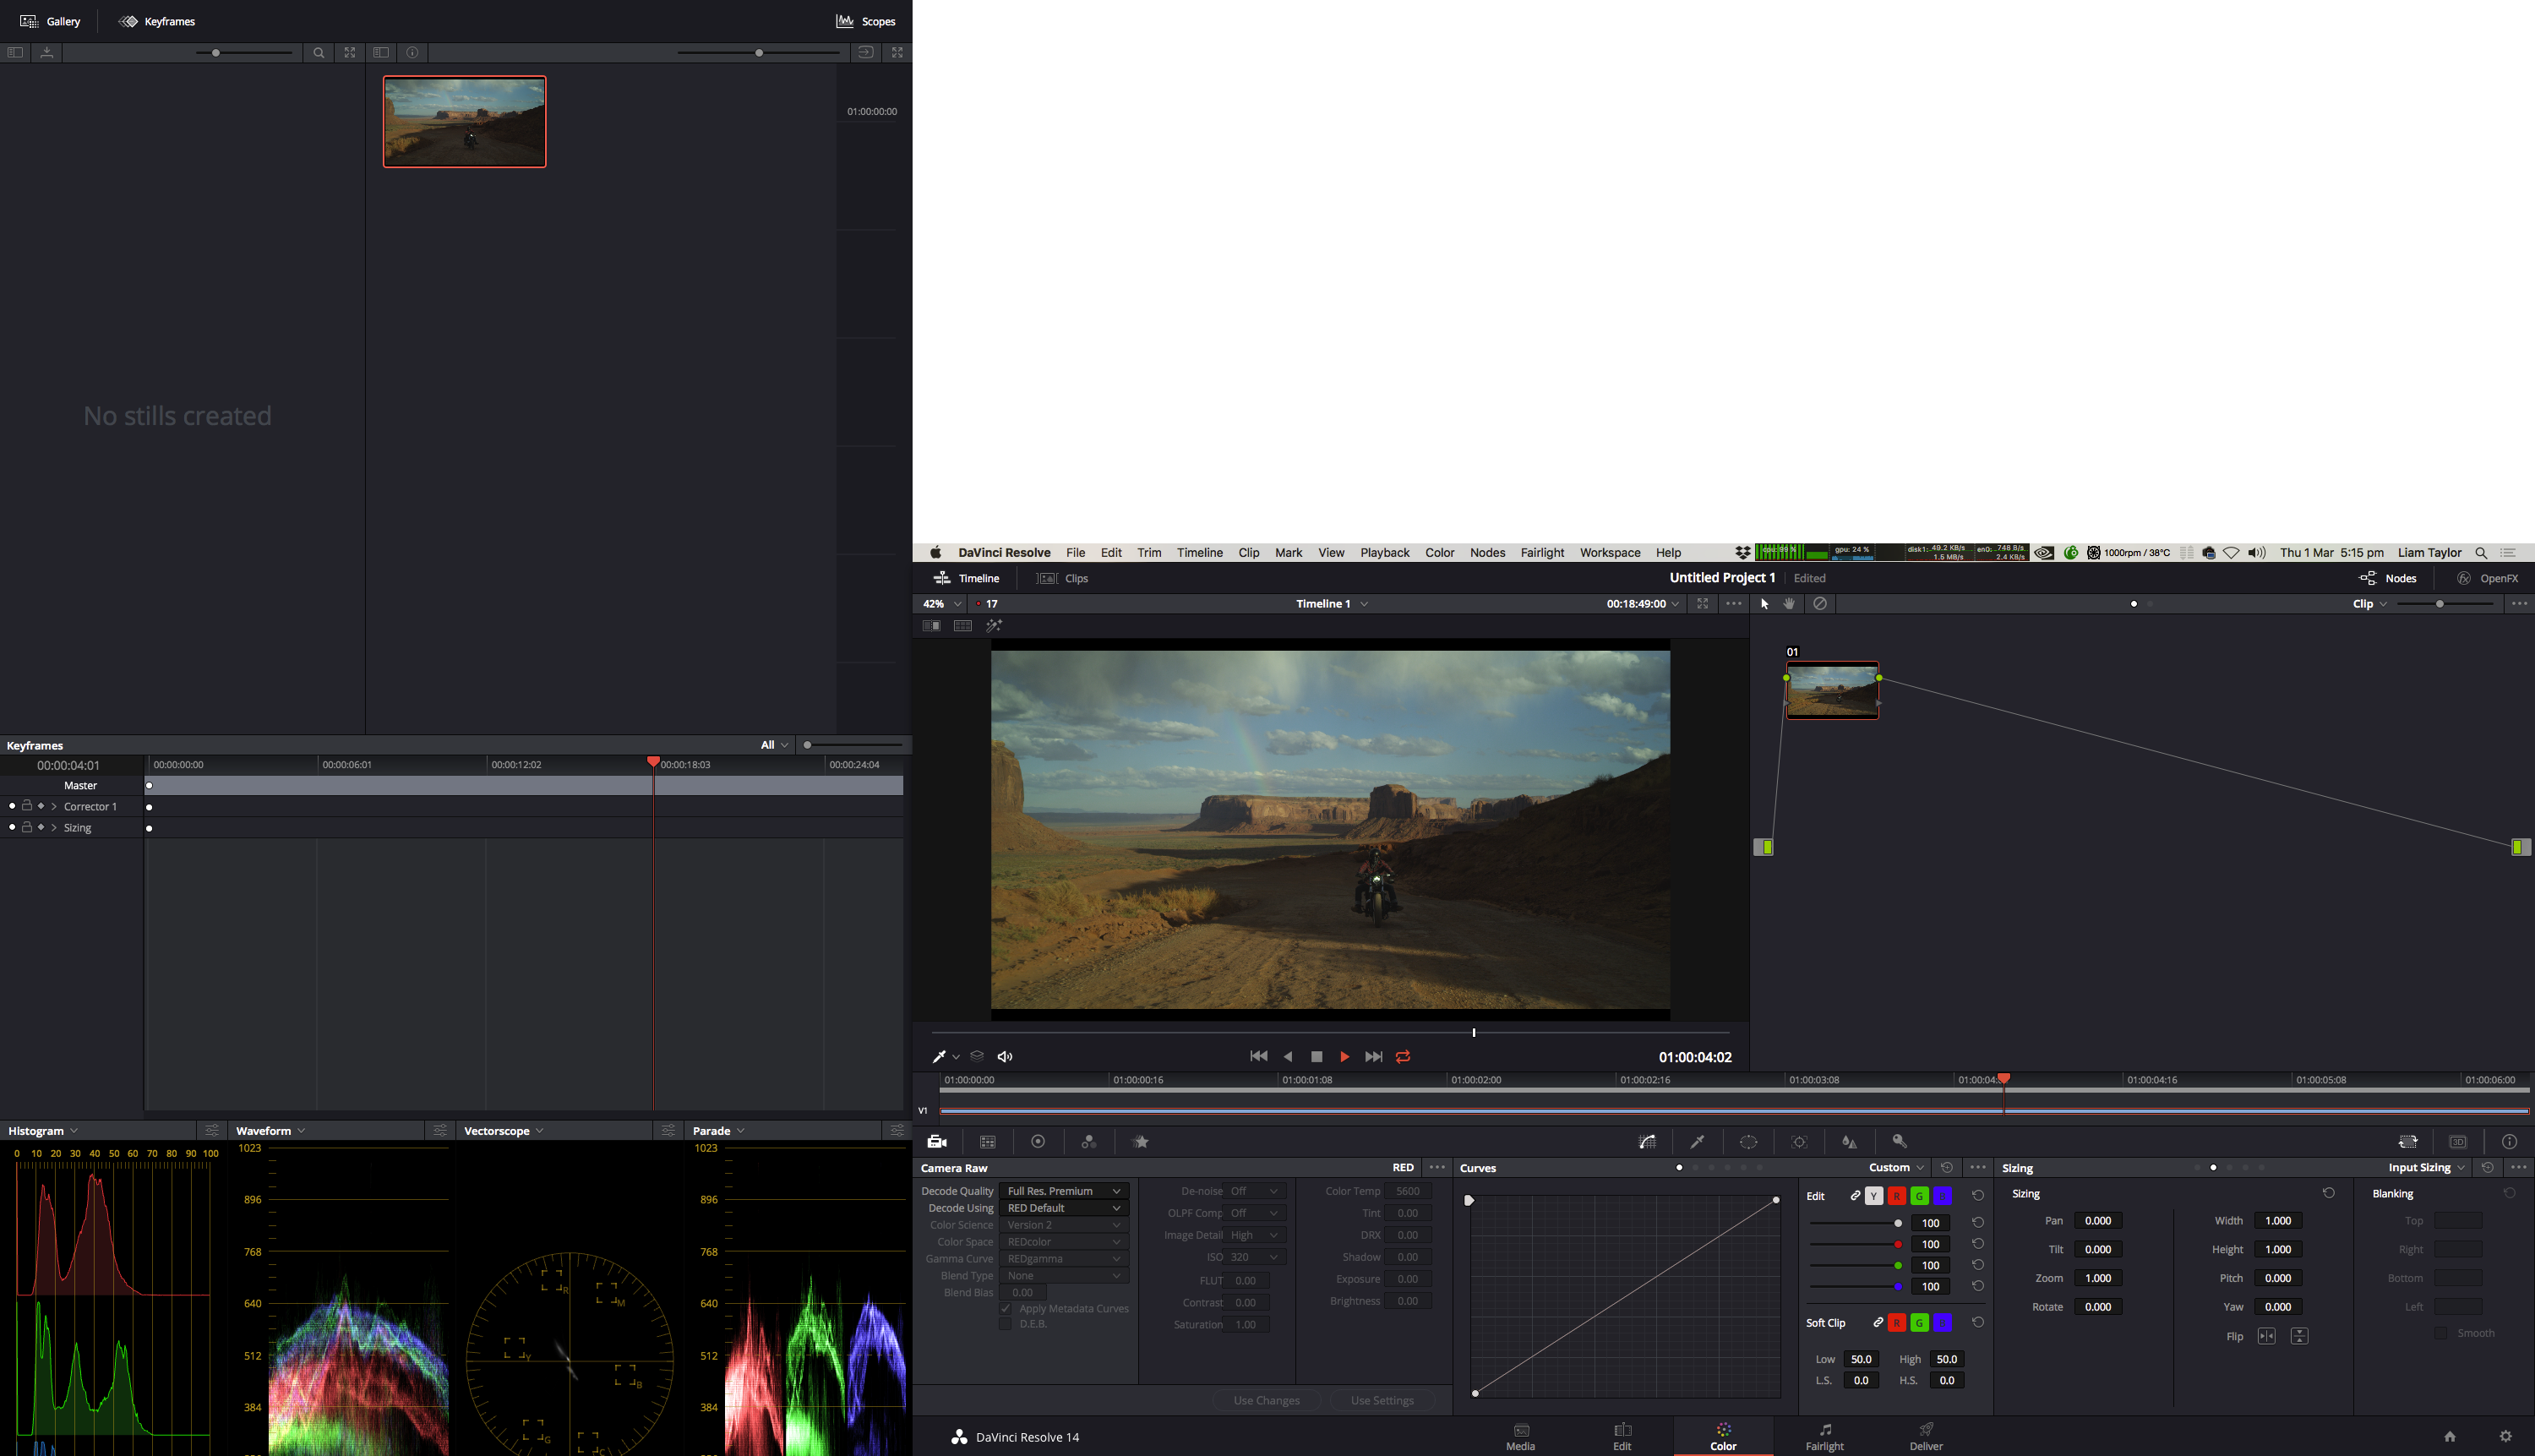Toggle loop playback in viewer
The width and height of the screenshot is (2535, 1456).
(1403, 1056)
